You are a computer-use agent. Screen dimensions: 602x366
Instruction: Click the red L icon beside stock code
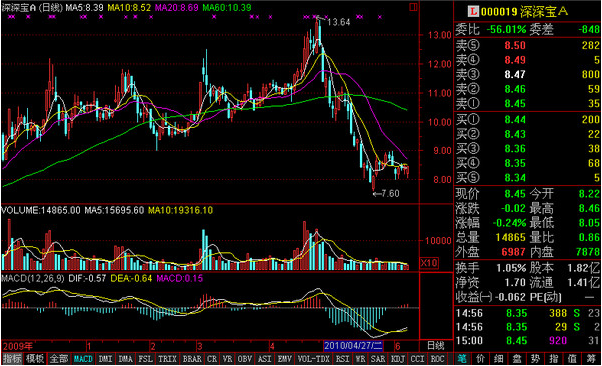coord(473,12)
